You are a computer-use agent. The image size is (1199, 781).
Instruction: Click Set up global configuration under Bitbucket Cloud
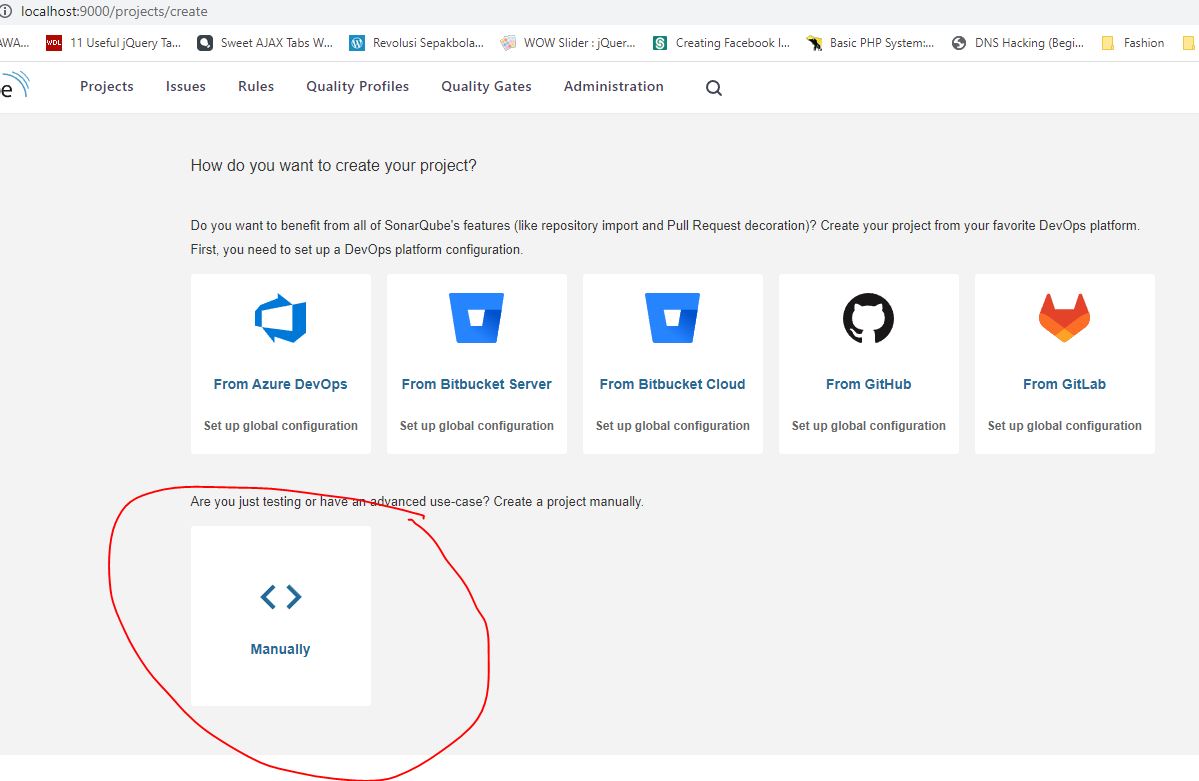coord(672,425)
